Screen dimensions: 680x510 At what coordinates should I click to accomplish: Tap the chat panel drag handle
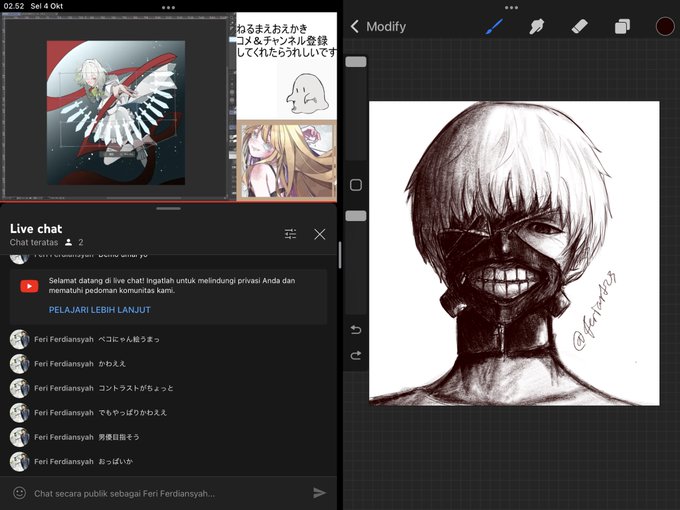[168, 209]
